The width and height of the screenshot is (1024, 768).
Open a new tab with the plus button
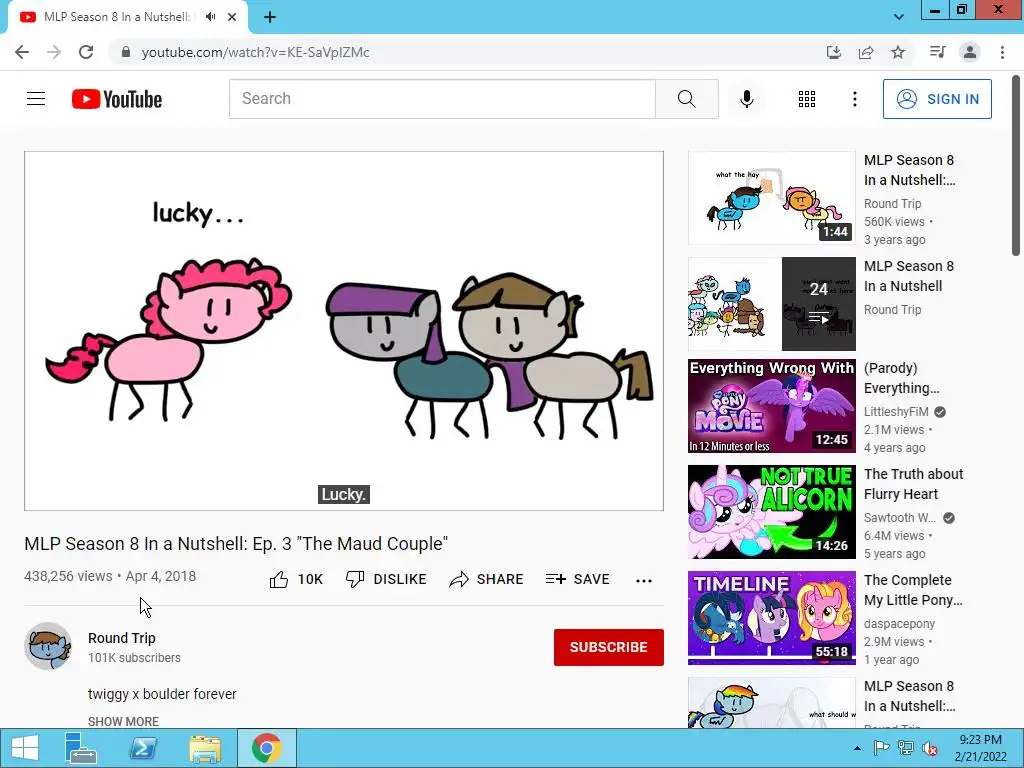click(x=270, y=17)
